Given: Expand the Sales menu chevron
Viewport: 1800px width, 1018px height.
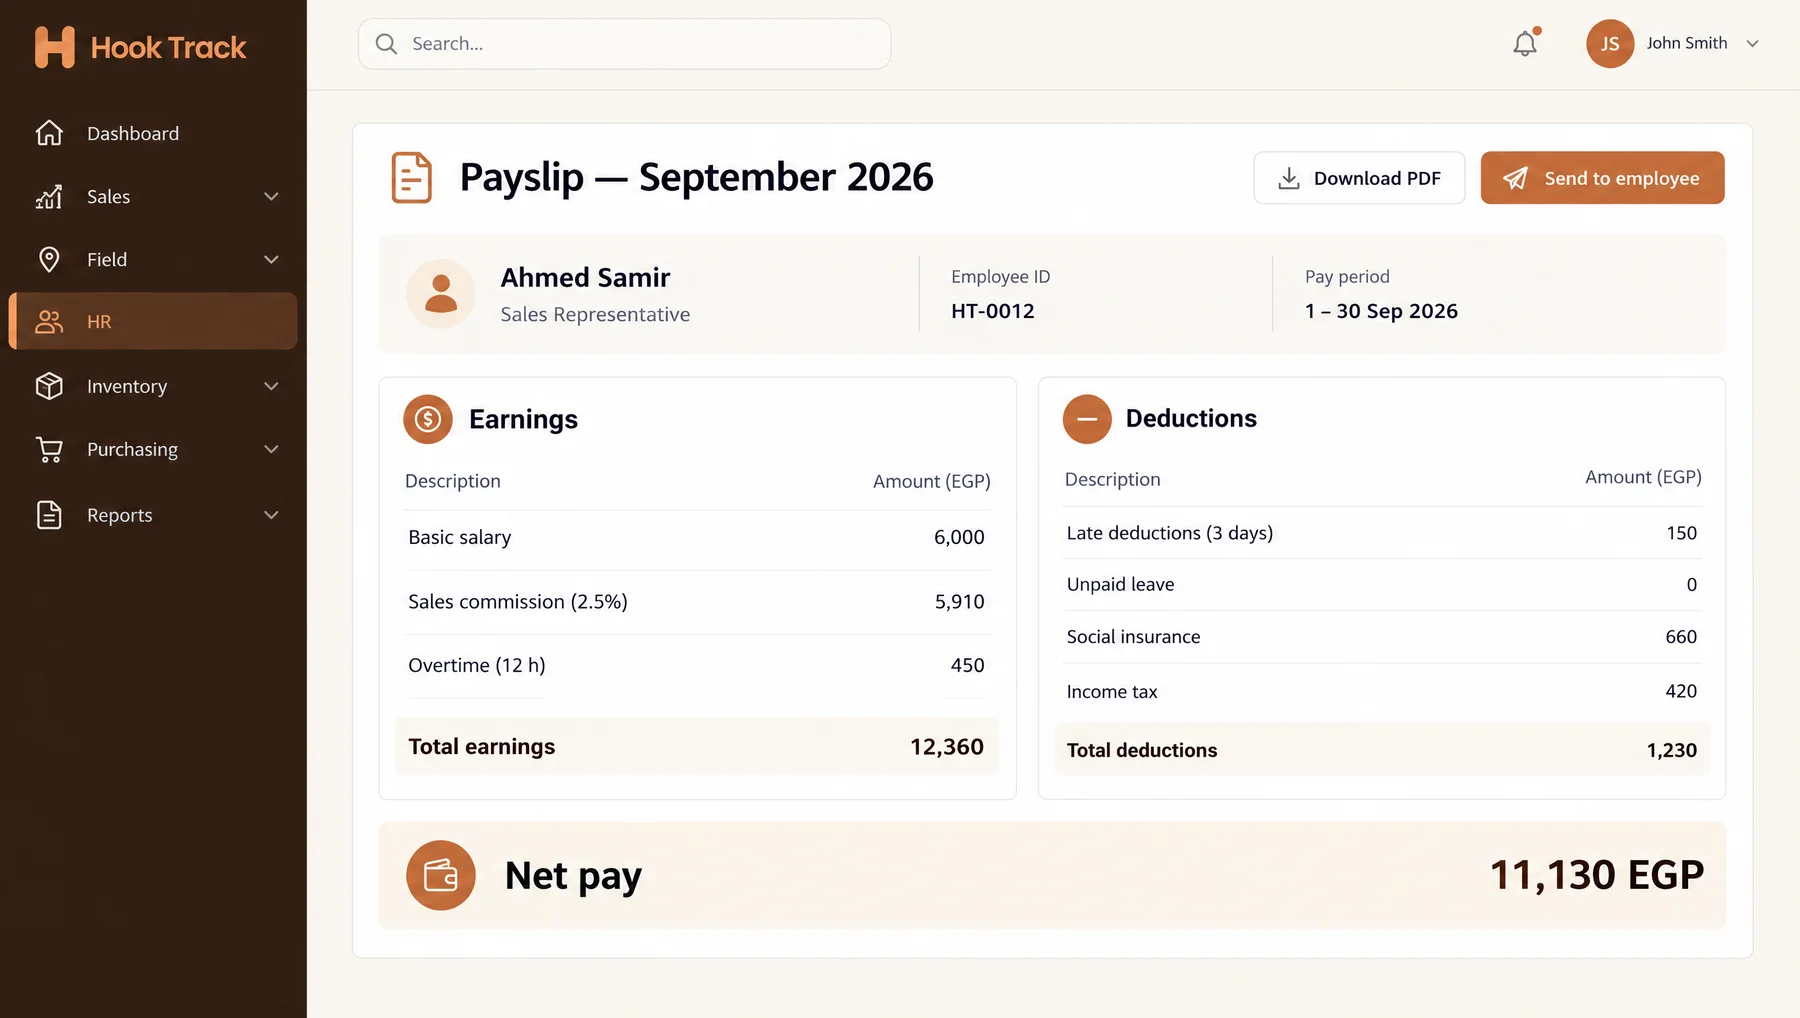Looking at the screenshot, I should coord(271,197).
